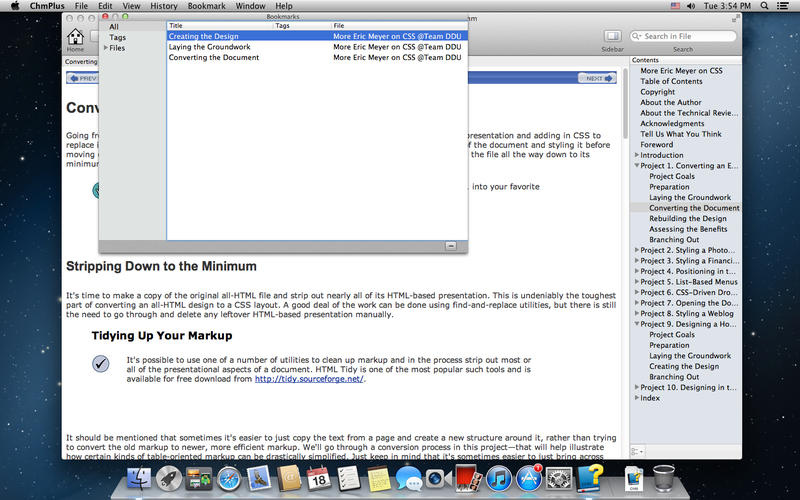Click the Home toolbar icon
The width and height of the screenshot is (800, 500).
coord(75,38)
